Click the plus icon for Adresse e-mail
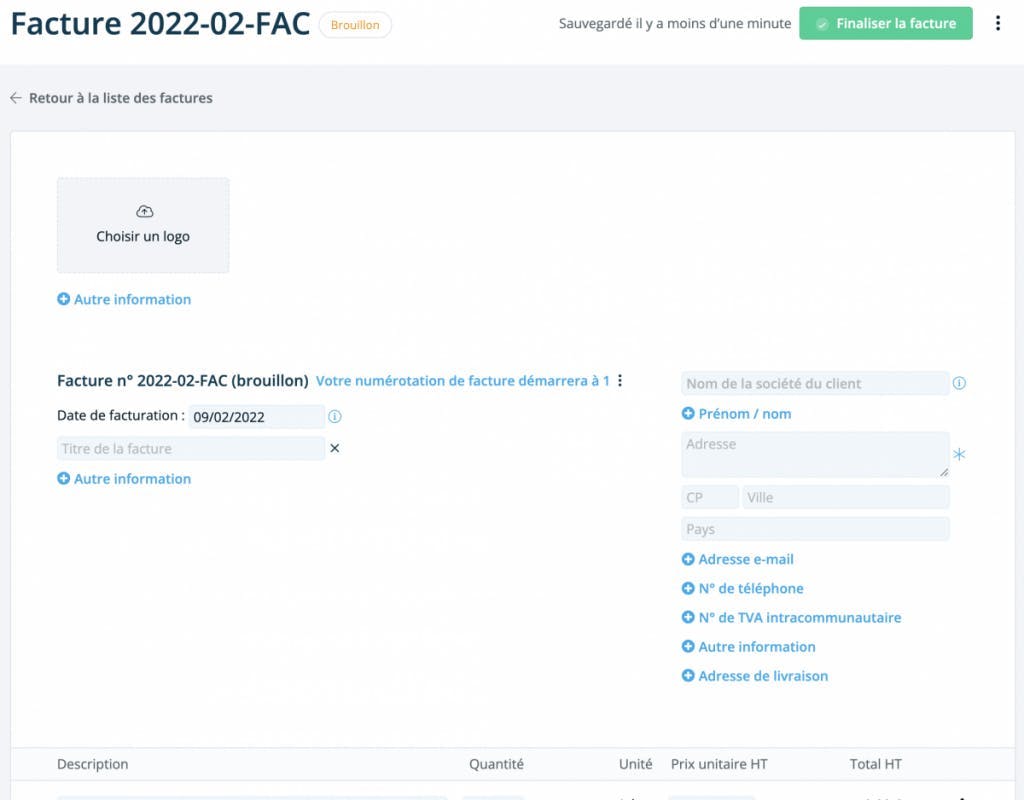Screen dimensions: 1024x800 click(x=688, y=559)
